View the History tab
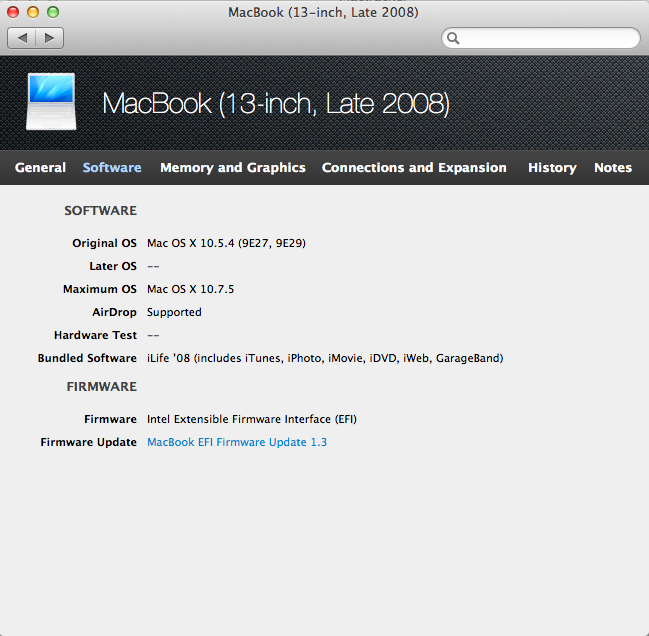The width and height of the screenshot is (649, 636). click(552, 168)
